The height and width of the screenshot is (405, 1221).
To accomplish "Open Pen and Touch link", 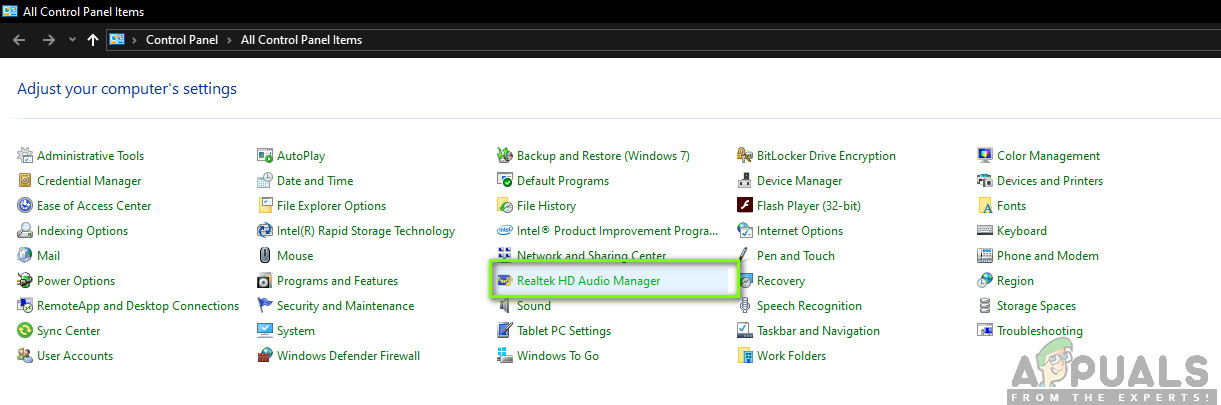I will [796, 256].
